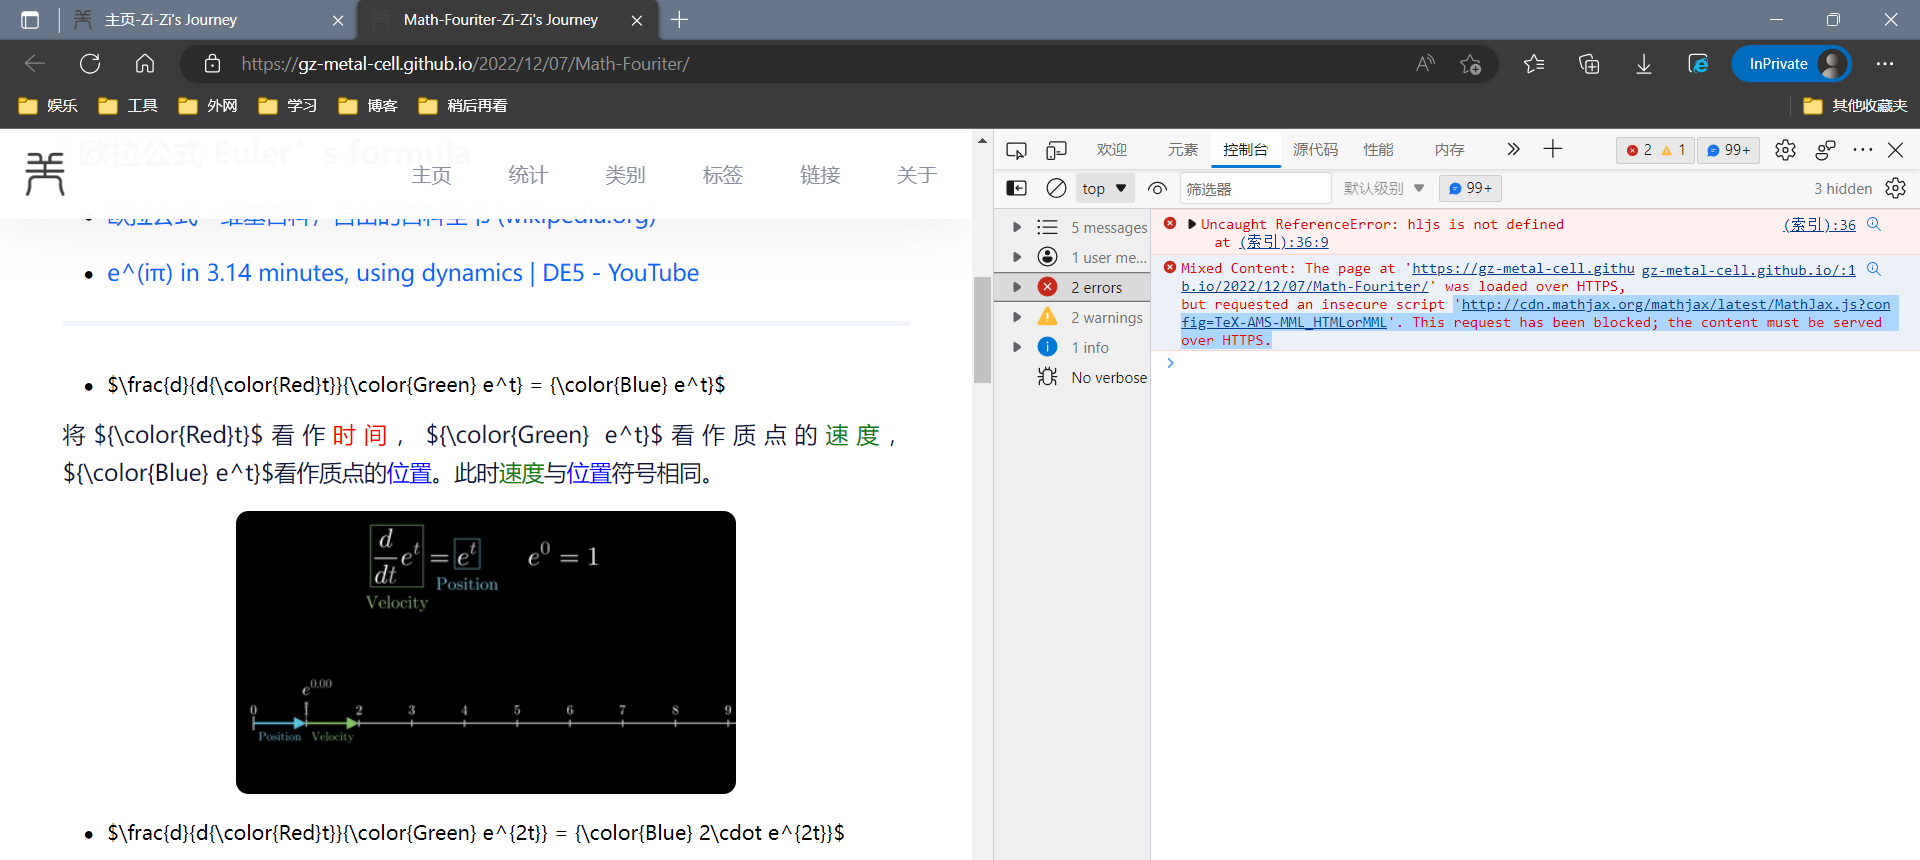Toggle device emulation icon in DevTools
Viewport: 1920px width, 860px height.
[x=1056, y=150]
